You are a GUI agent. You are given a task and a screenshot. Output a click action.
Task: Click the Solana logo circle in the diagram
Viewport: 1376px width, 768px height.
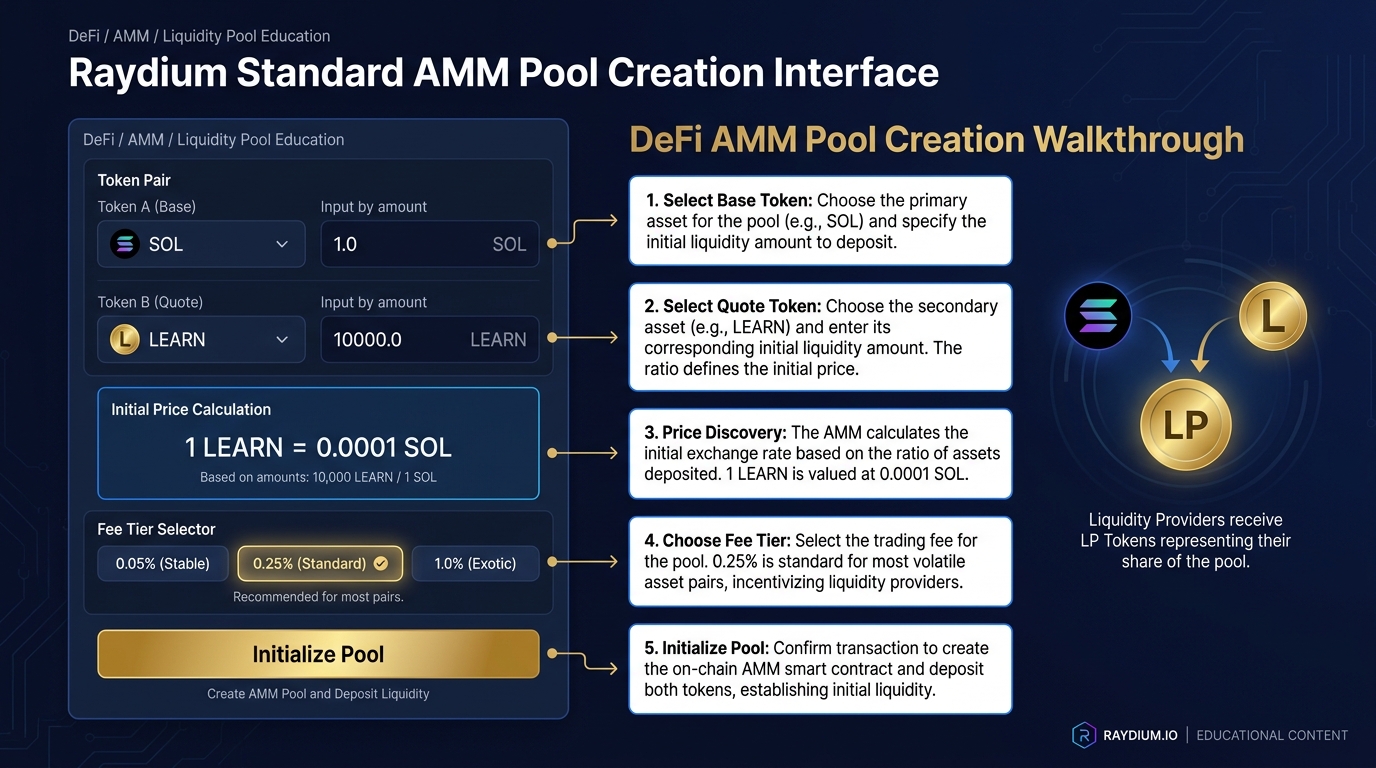[1098, 316]
